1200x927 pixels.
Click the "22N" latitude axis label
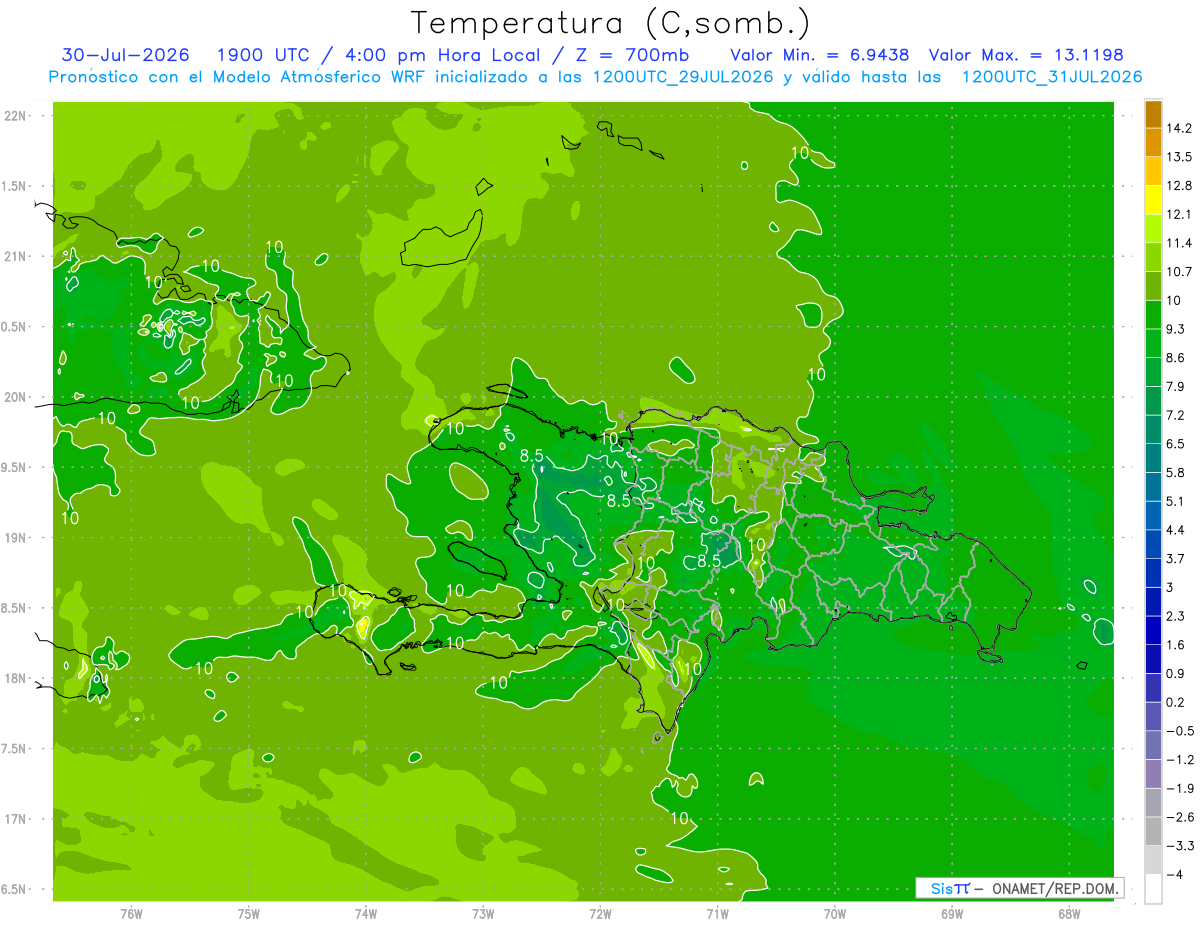click(15, 116)
